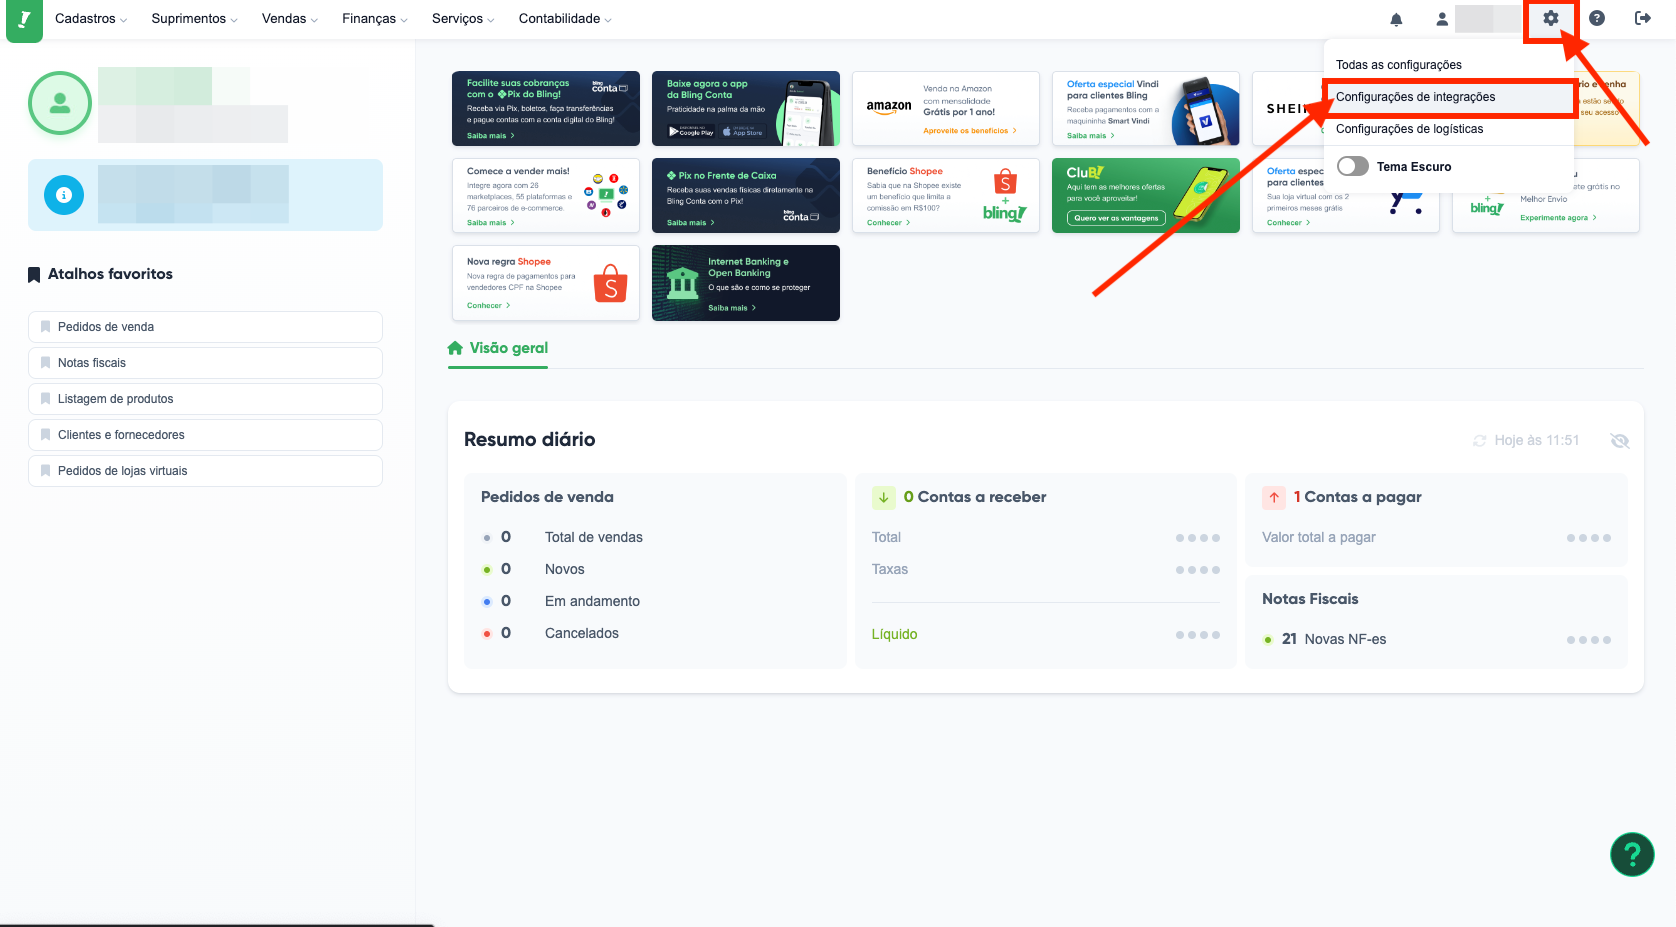Switch to the Visão geral tab
1676x927 pixels.
click(x=498, y=348)
